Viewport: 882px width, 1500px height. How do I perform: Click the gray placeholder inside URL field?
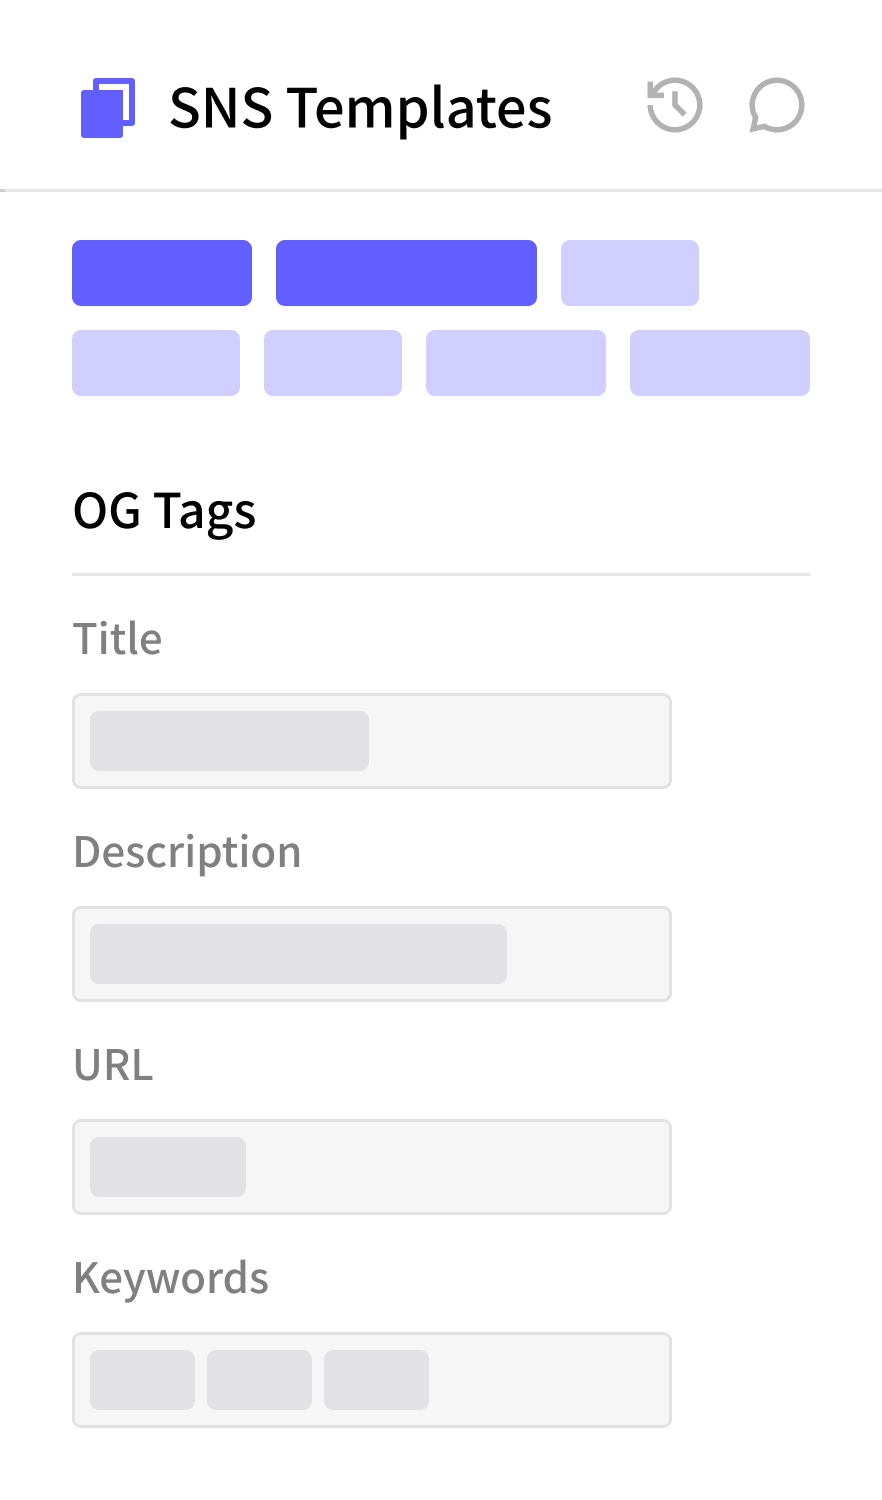[168, 1167]
